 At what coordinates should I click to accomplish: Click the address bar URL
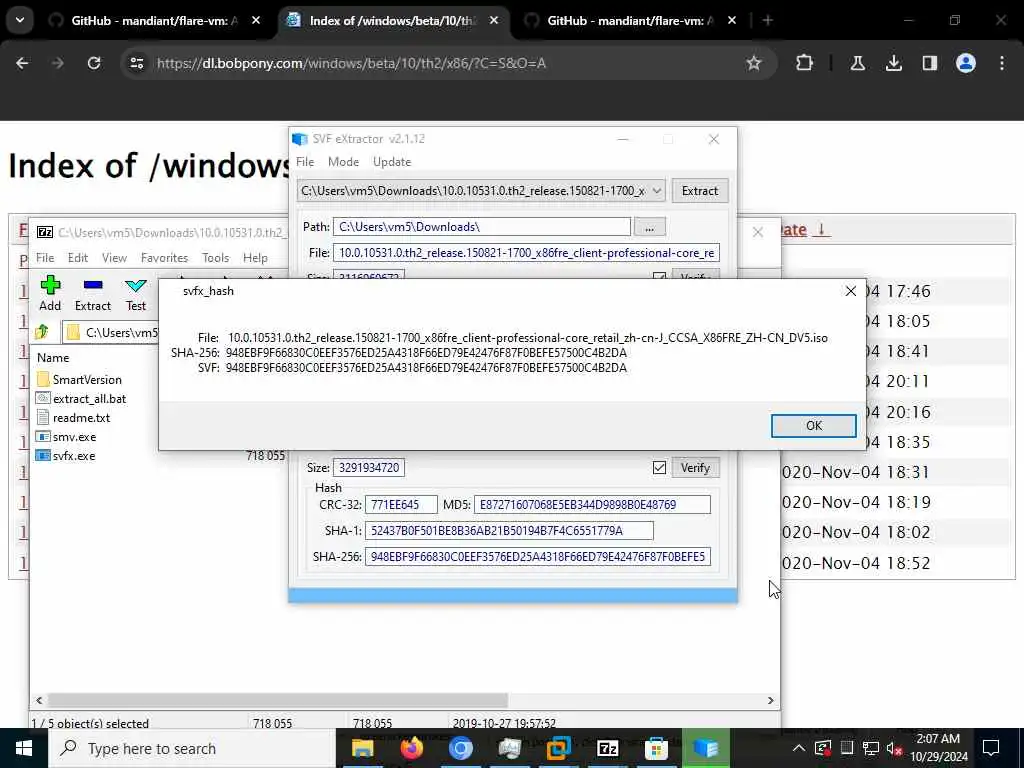click(351, 63)
